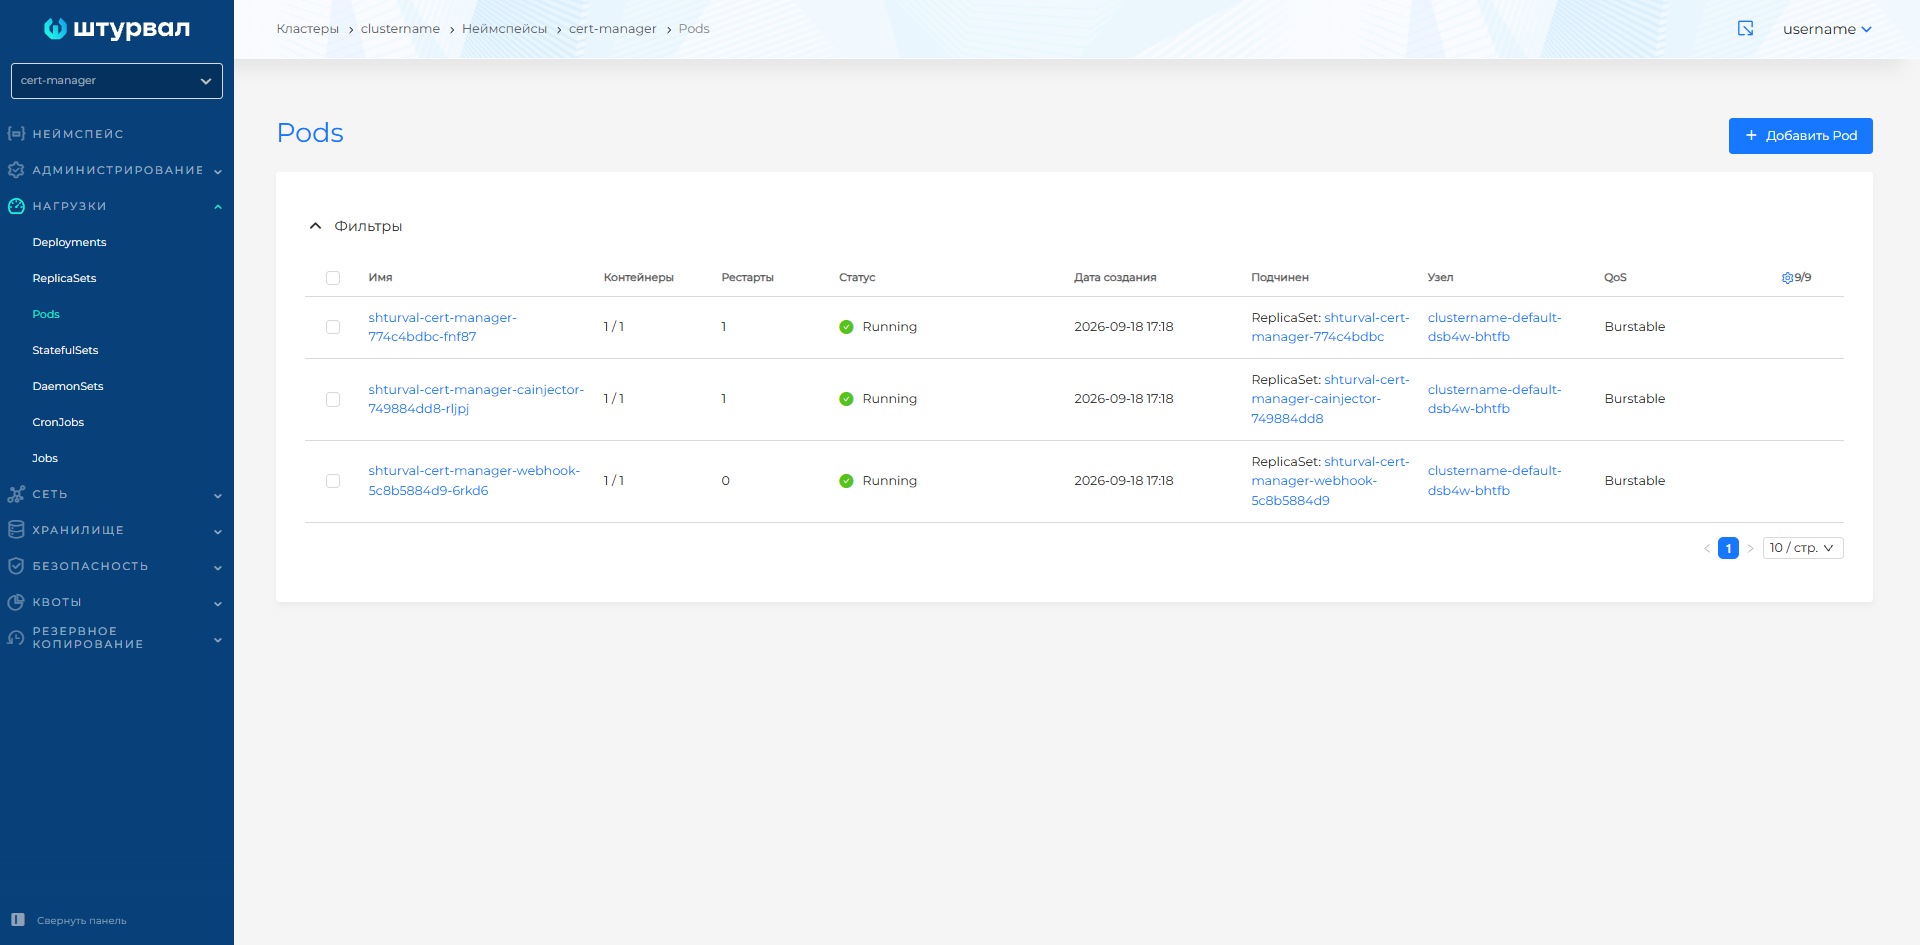Go to previous page arrow

[1707, 548]
